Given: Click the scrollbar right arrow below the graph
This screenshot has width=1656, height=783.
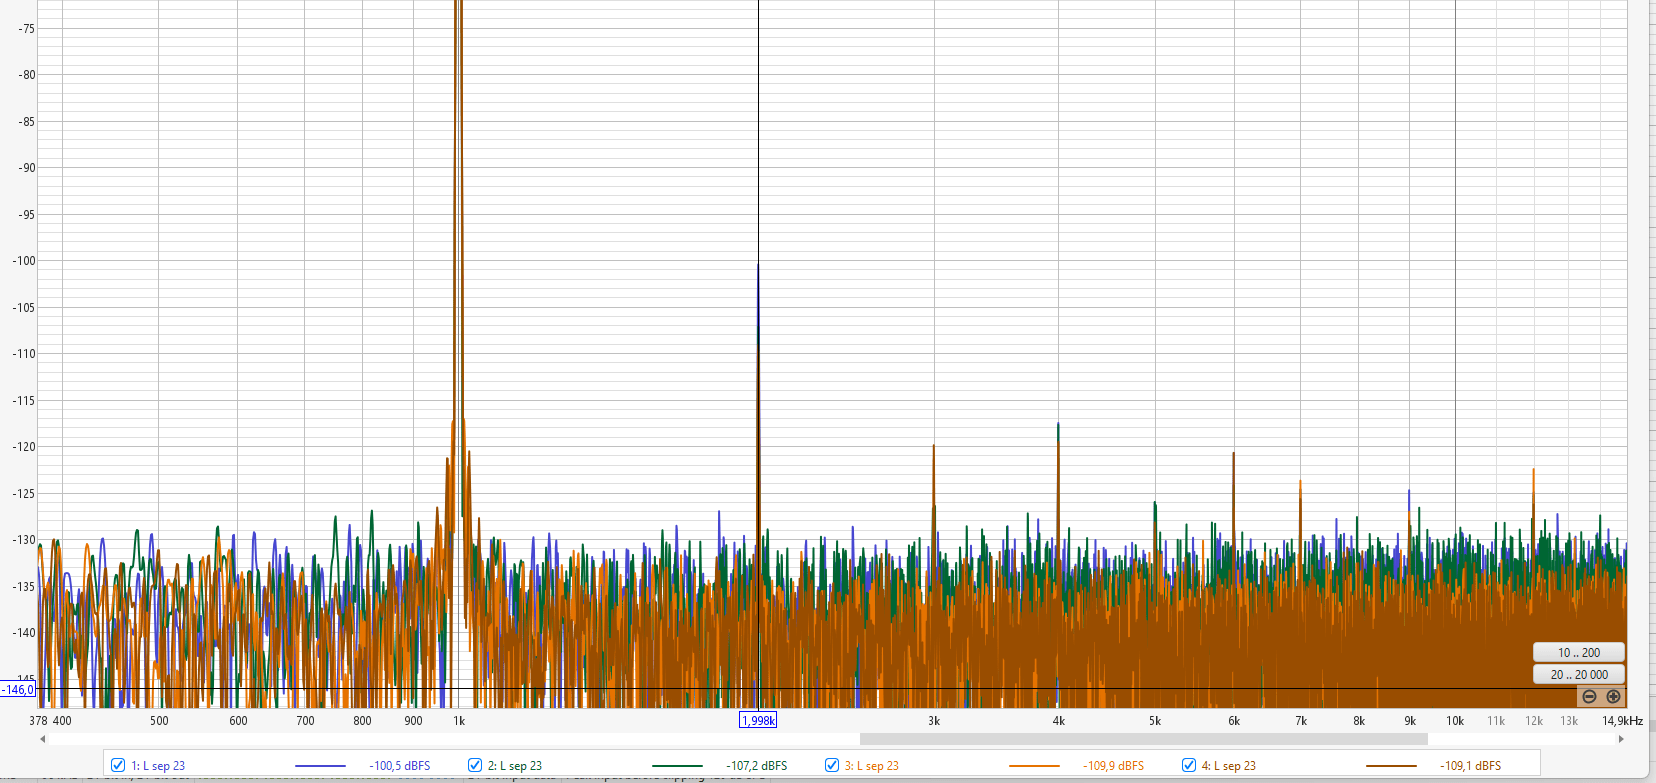Looking at the screenshot, I should (x=1621, y=739).
